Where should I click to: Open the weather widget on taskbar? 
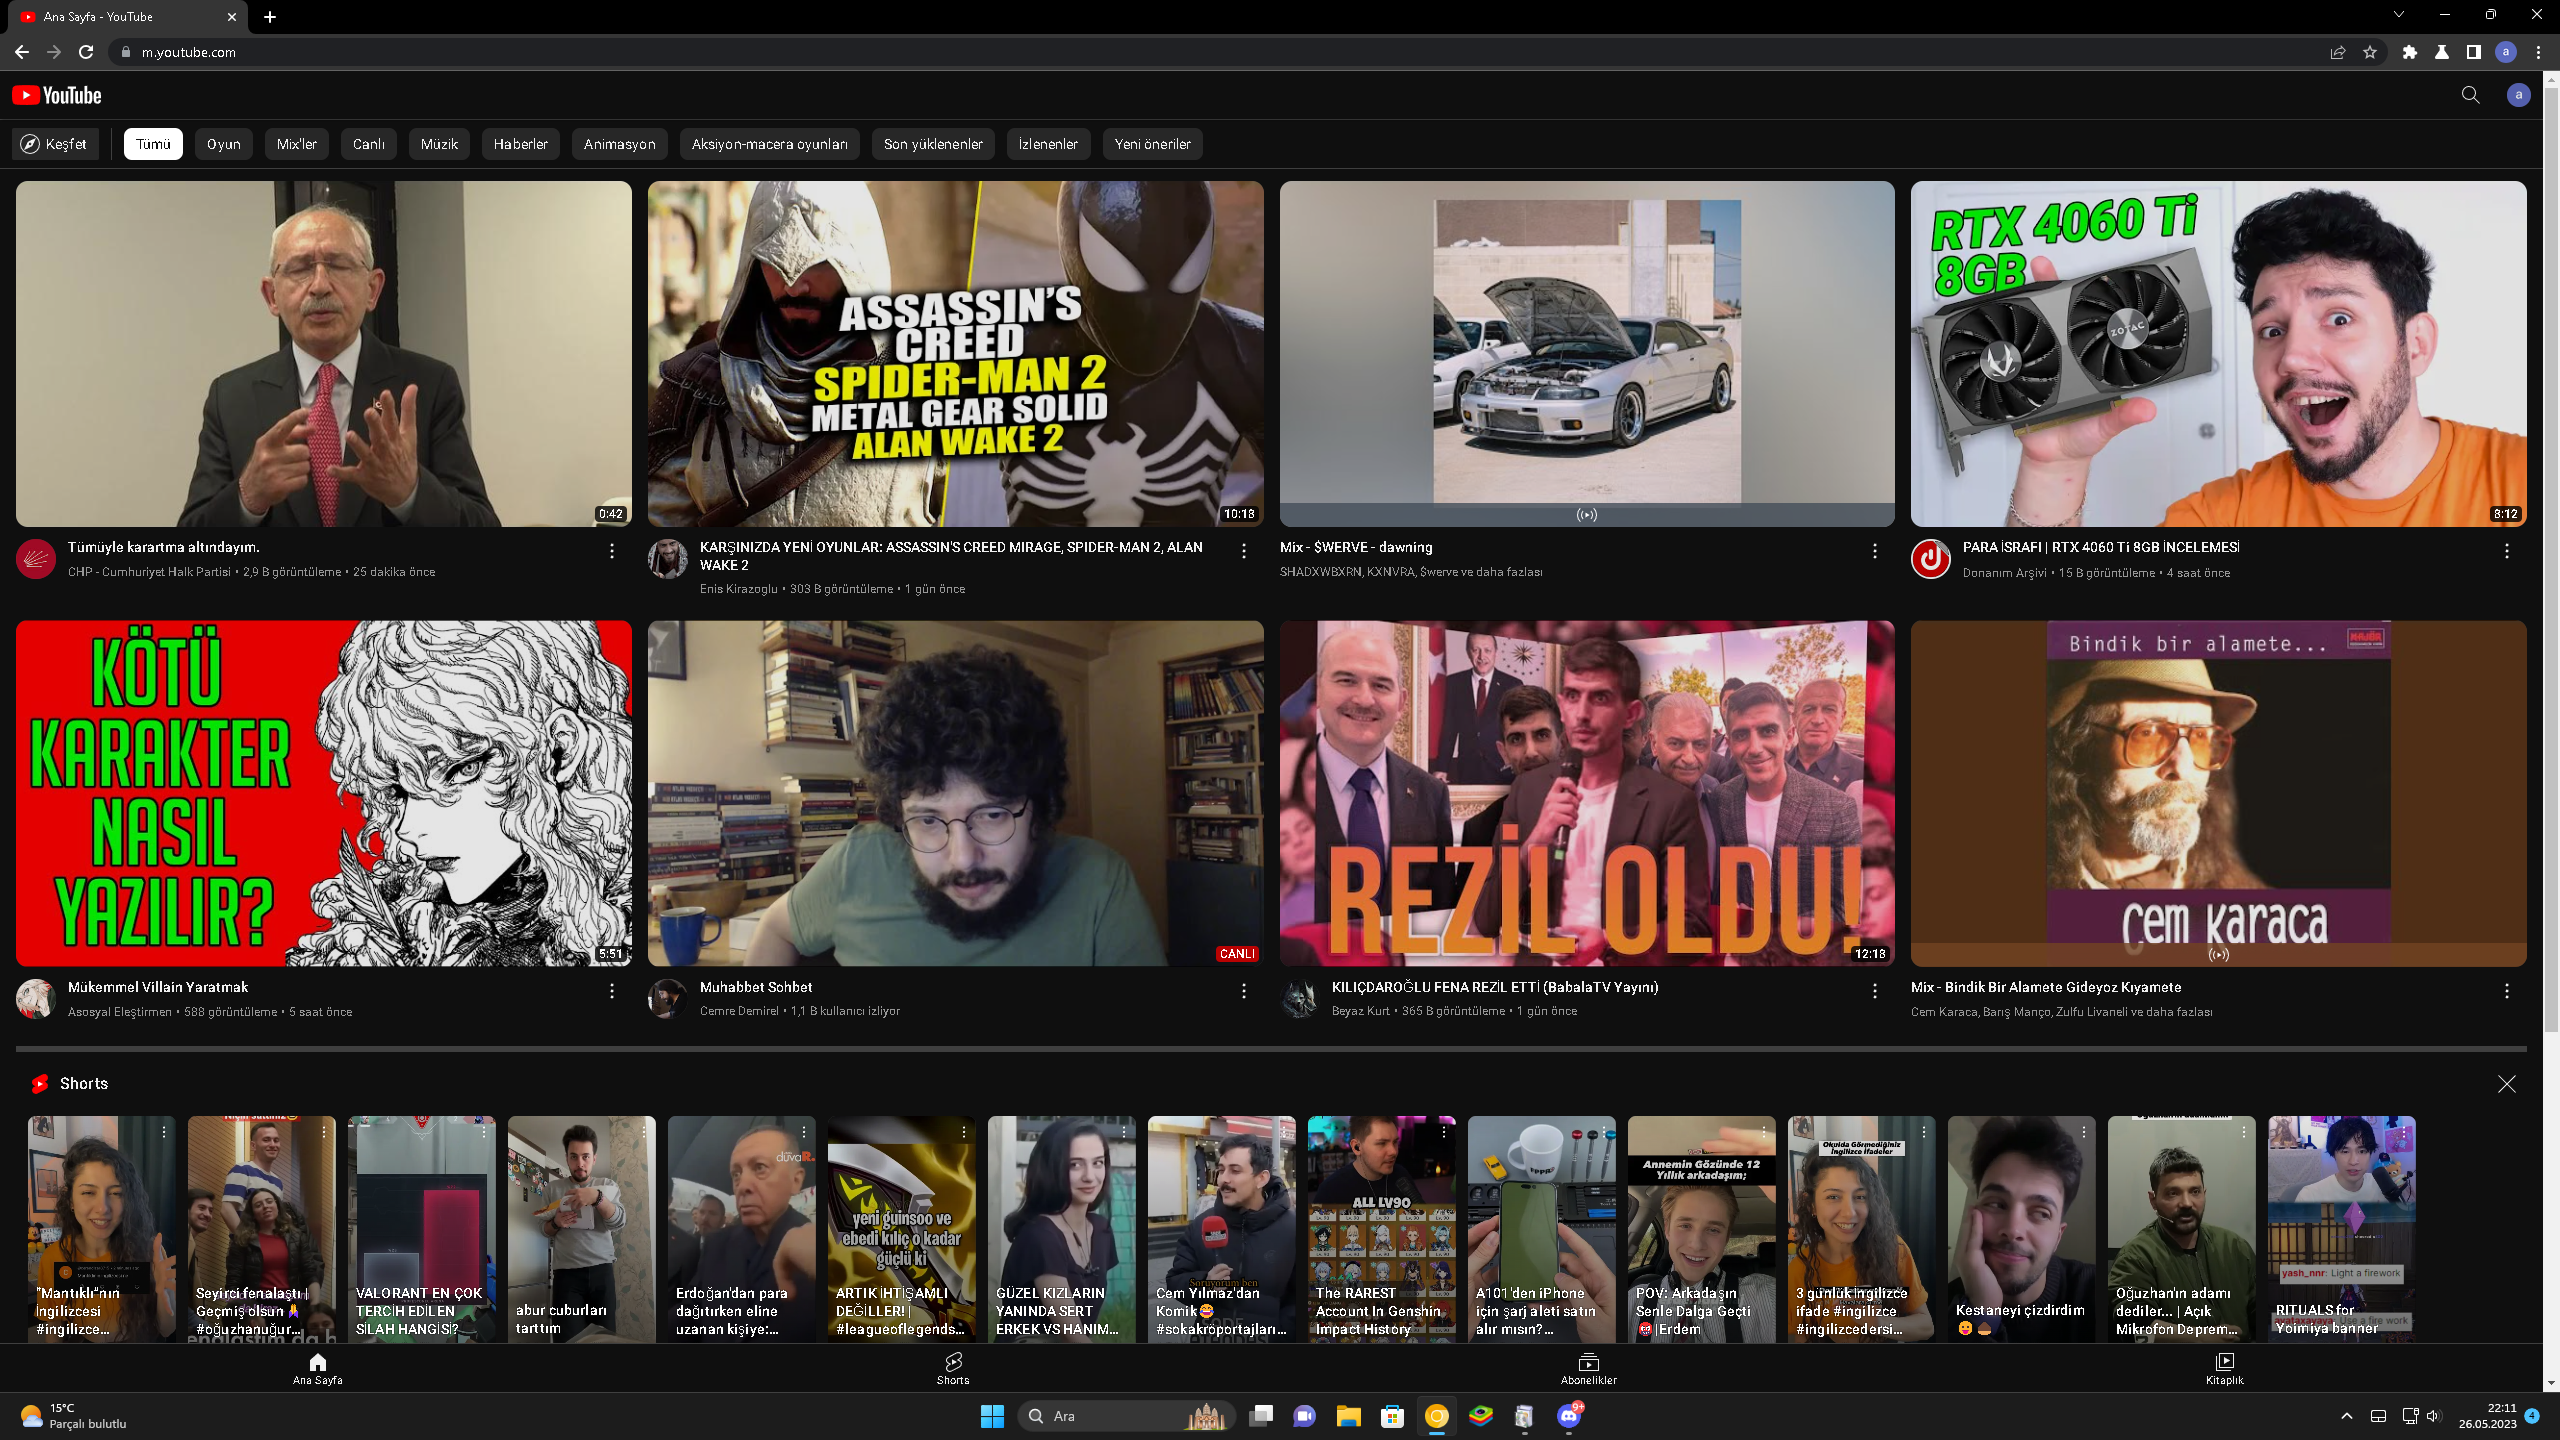(74, 1416)
